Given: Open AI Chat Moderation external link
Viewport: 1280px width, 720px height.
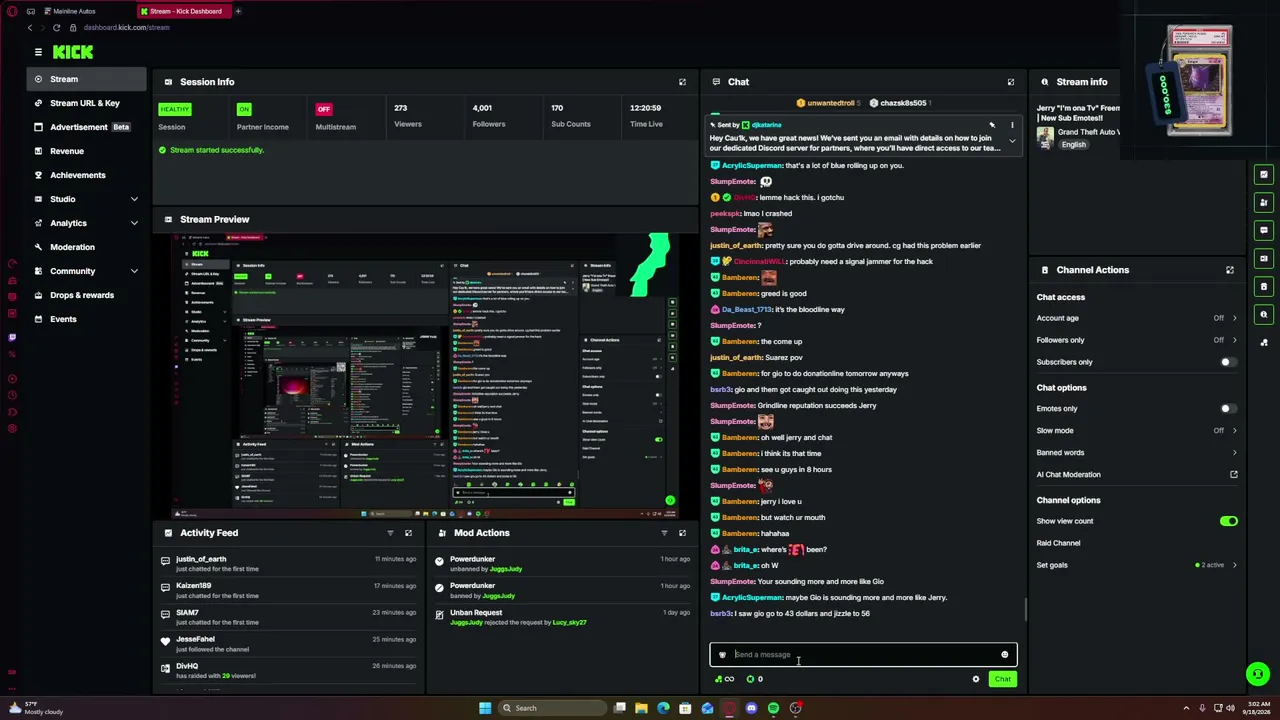Looking at the screenshot, I should pos(1234,475).
